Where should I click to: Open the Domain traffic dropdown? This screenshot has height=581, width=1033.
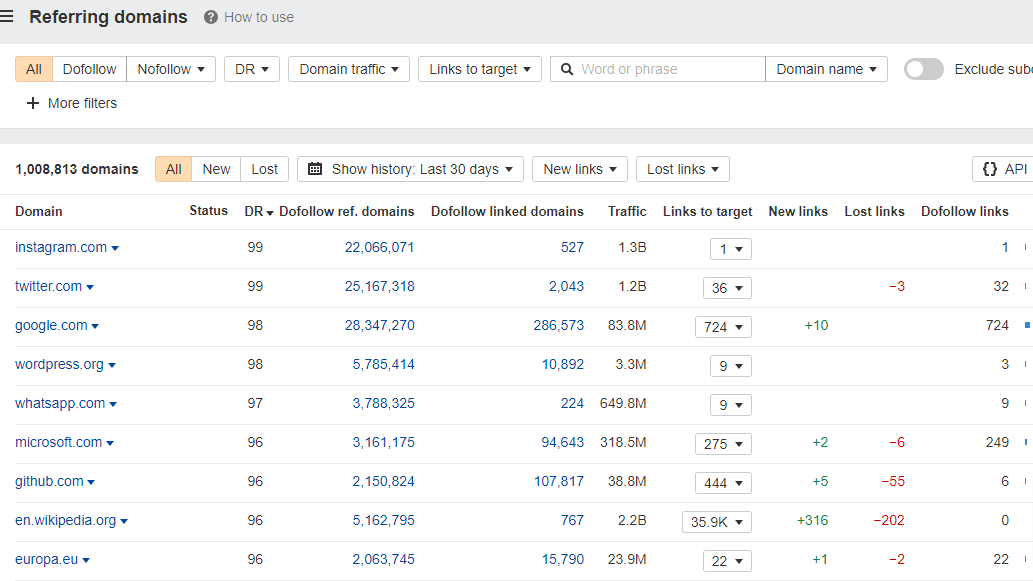[349, 69]
